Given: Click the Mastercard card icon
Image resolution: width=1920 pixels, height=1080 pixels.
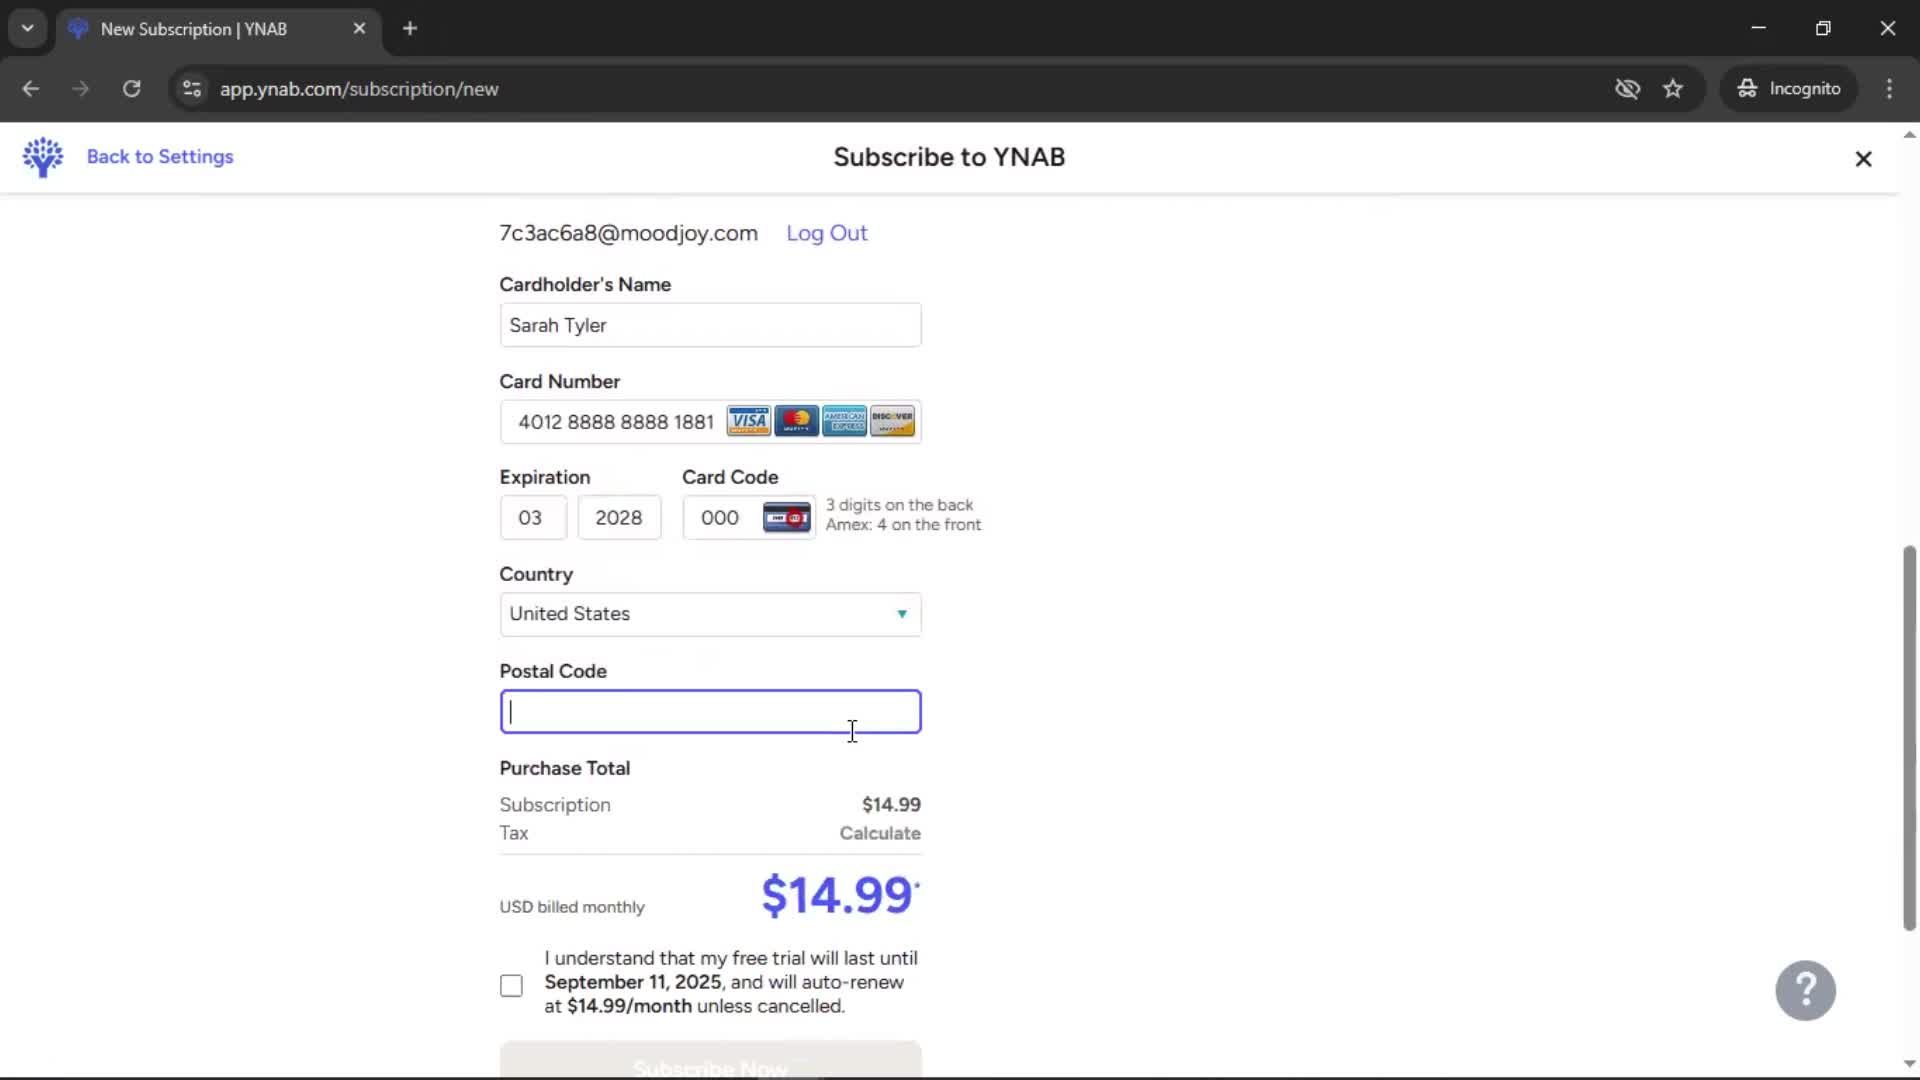Looking at the screenshot, I should pos(797,421).
